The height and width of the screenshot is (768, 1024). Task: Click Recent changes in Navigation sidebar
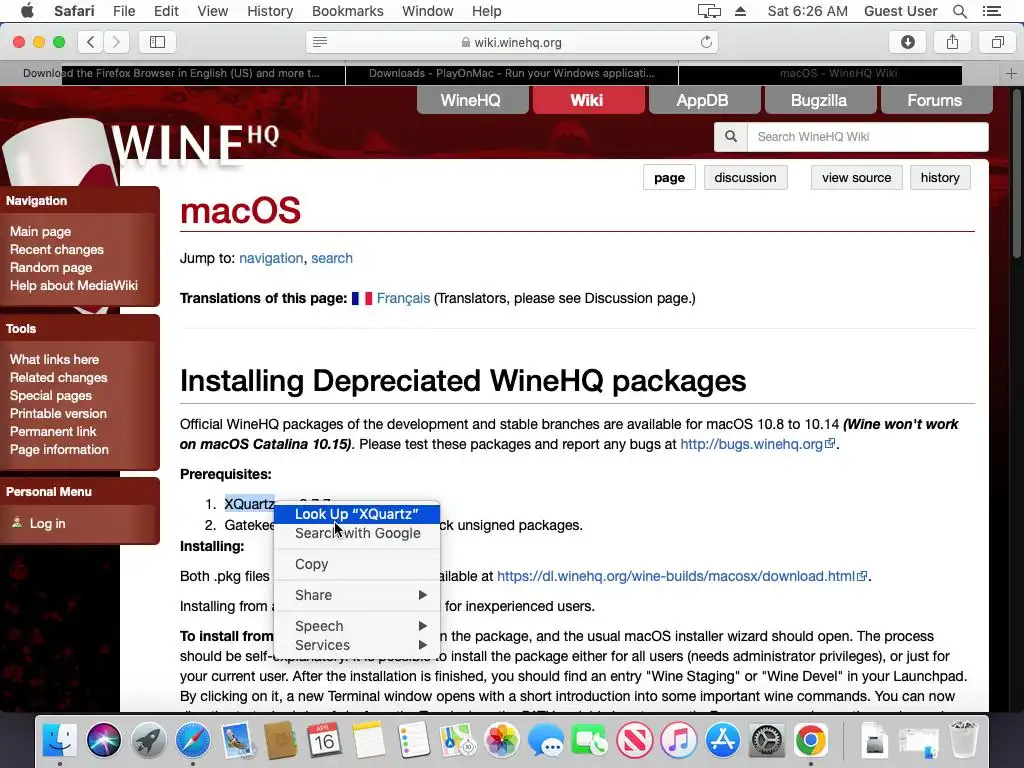(x=57, y=249)
